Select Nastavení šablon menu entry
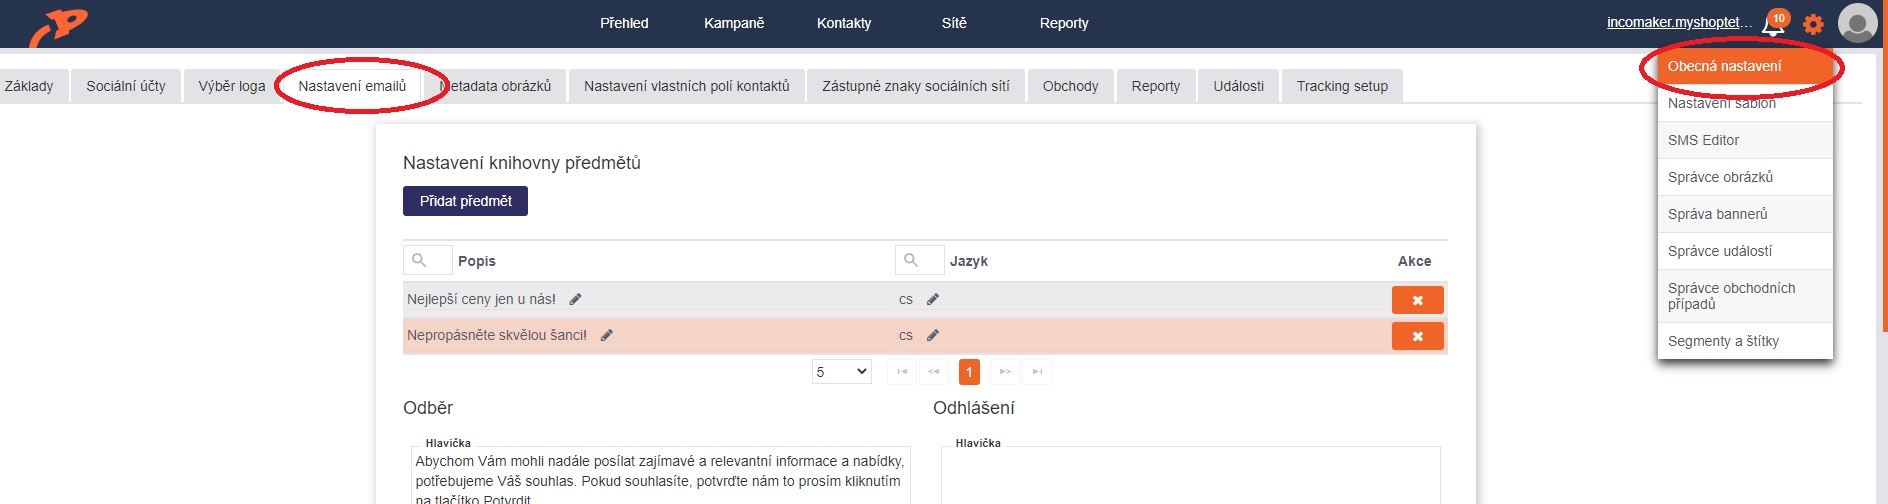Viewport: 1888px width, 504px height. pos(1745,103)
